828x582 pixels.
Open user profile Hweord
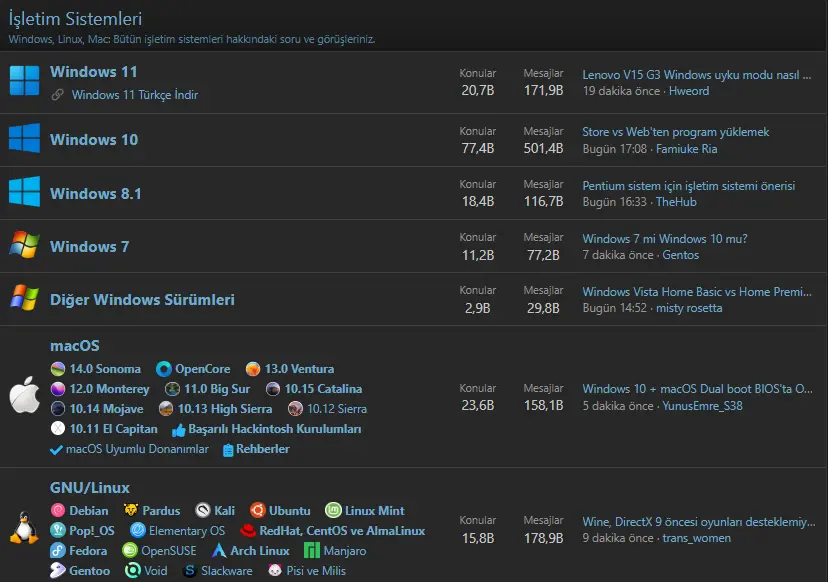pyautogui.click(x=689, y=91)
